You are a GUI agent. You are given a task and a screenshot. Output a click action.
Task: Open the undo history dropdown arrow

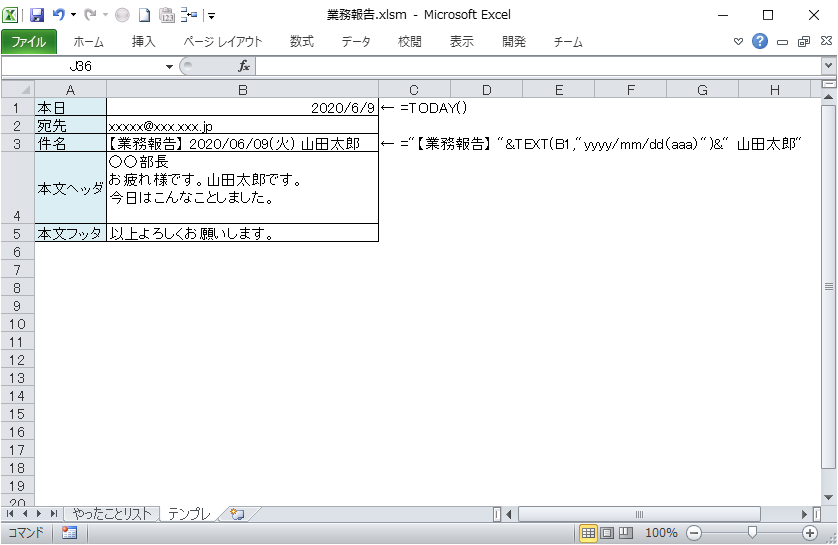click(x=73, y=15)
